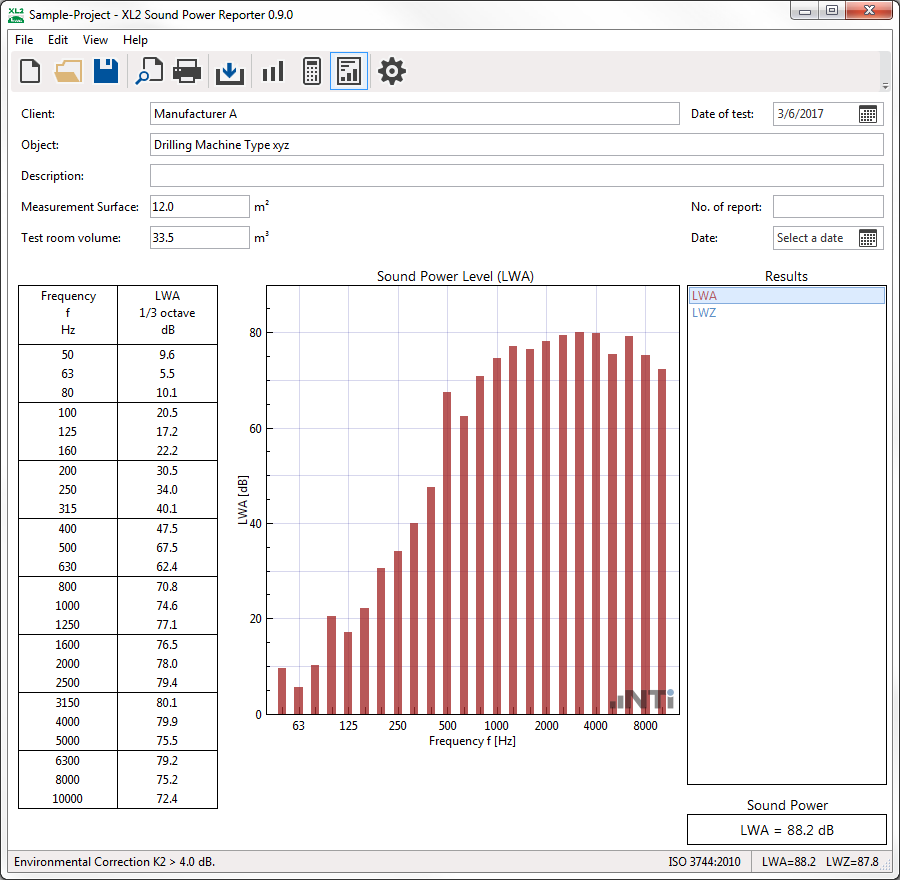Select LWZ in the Results list

704,313
